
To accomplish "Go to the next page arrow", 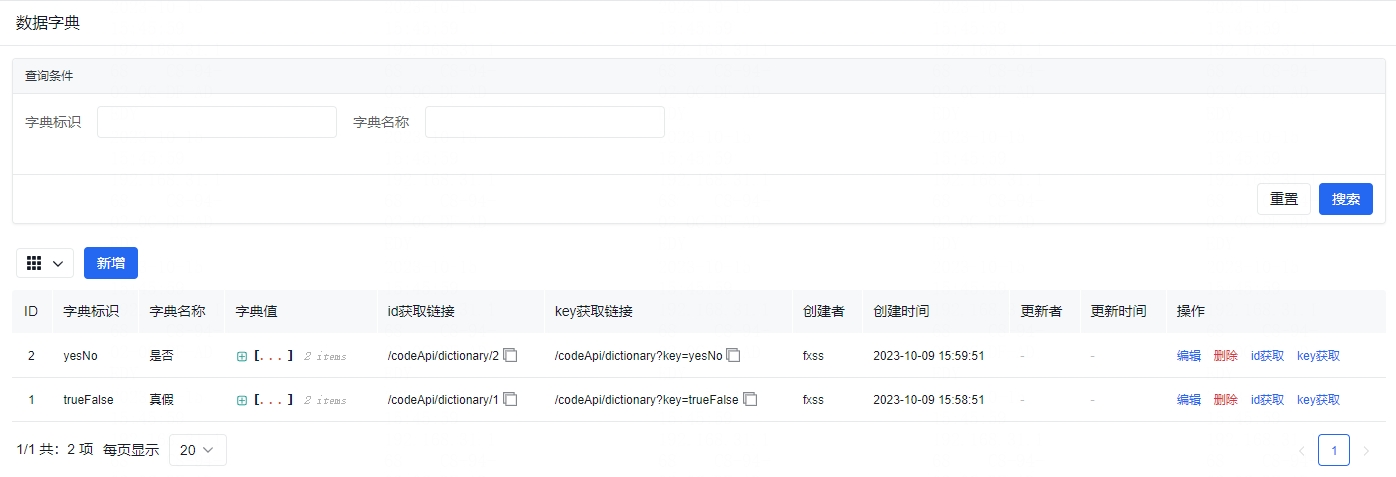I will [1366, 451].
